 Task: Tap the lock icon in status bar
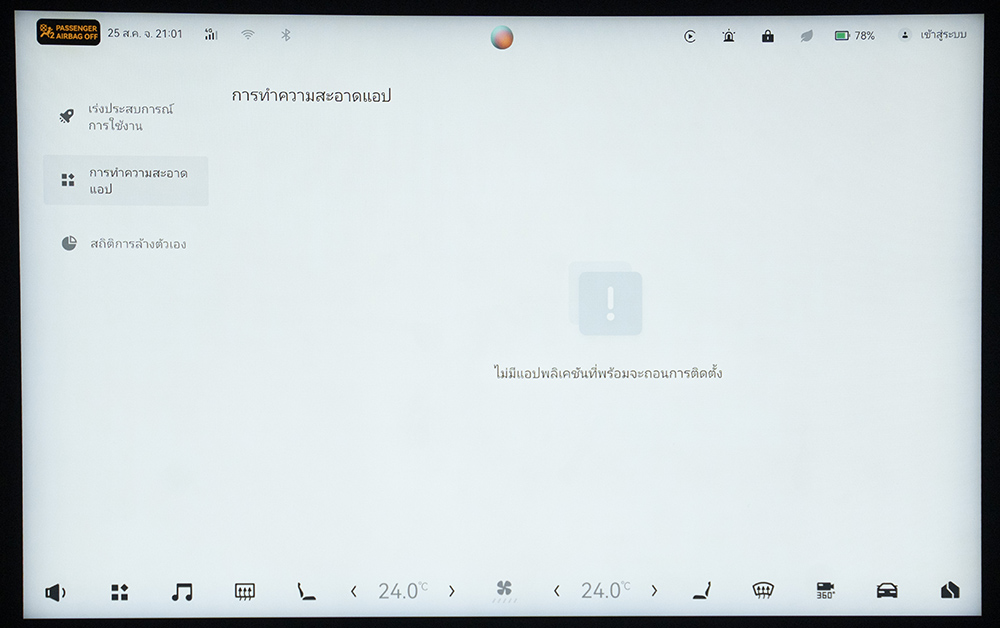[767, 36]
